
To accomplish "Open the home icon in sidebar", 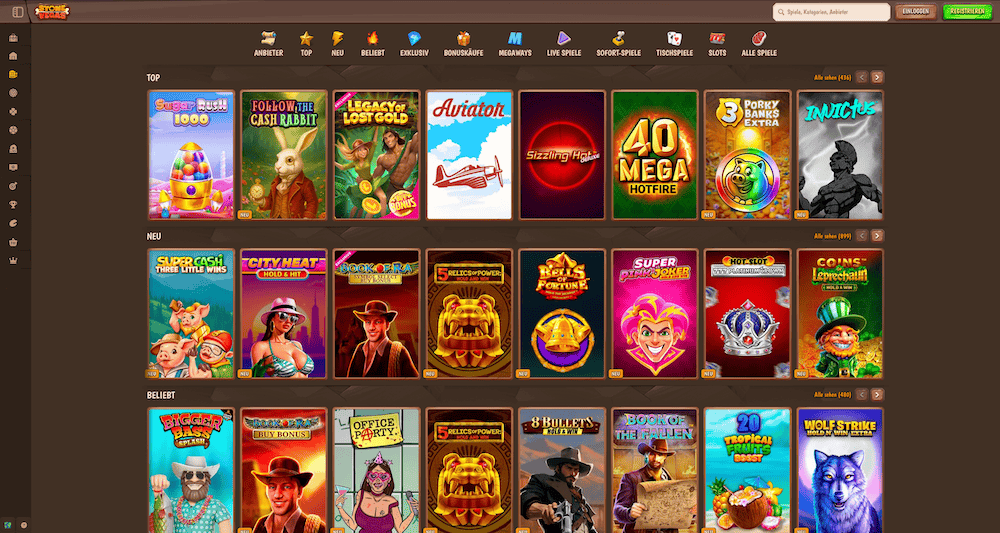I will pyautogui.click(x=13, y=56).
